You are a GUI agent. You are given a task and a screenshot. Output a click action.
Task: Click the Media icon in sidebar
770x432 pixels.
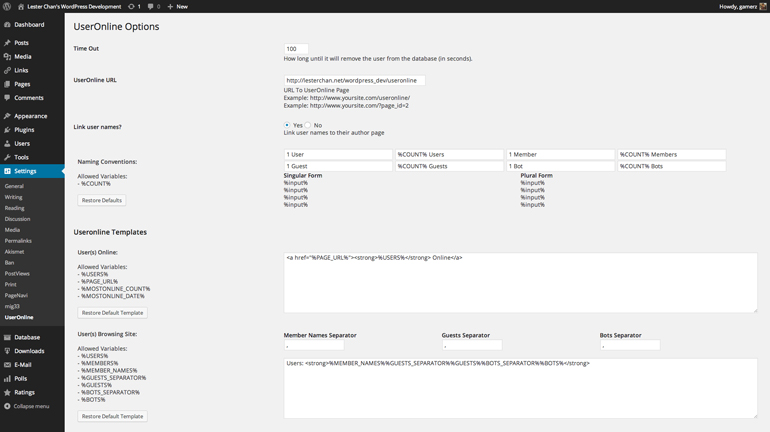tap(7, 57)
